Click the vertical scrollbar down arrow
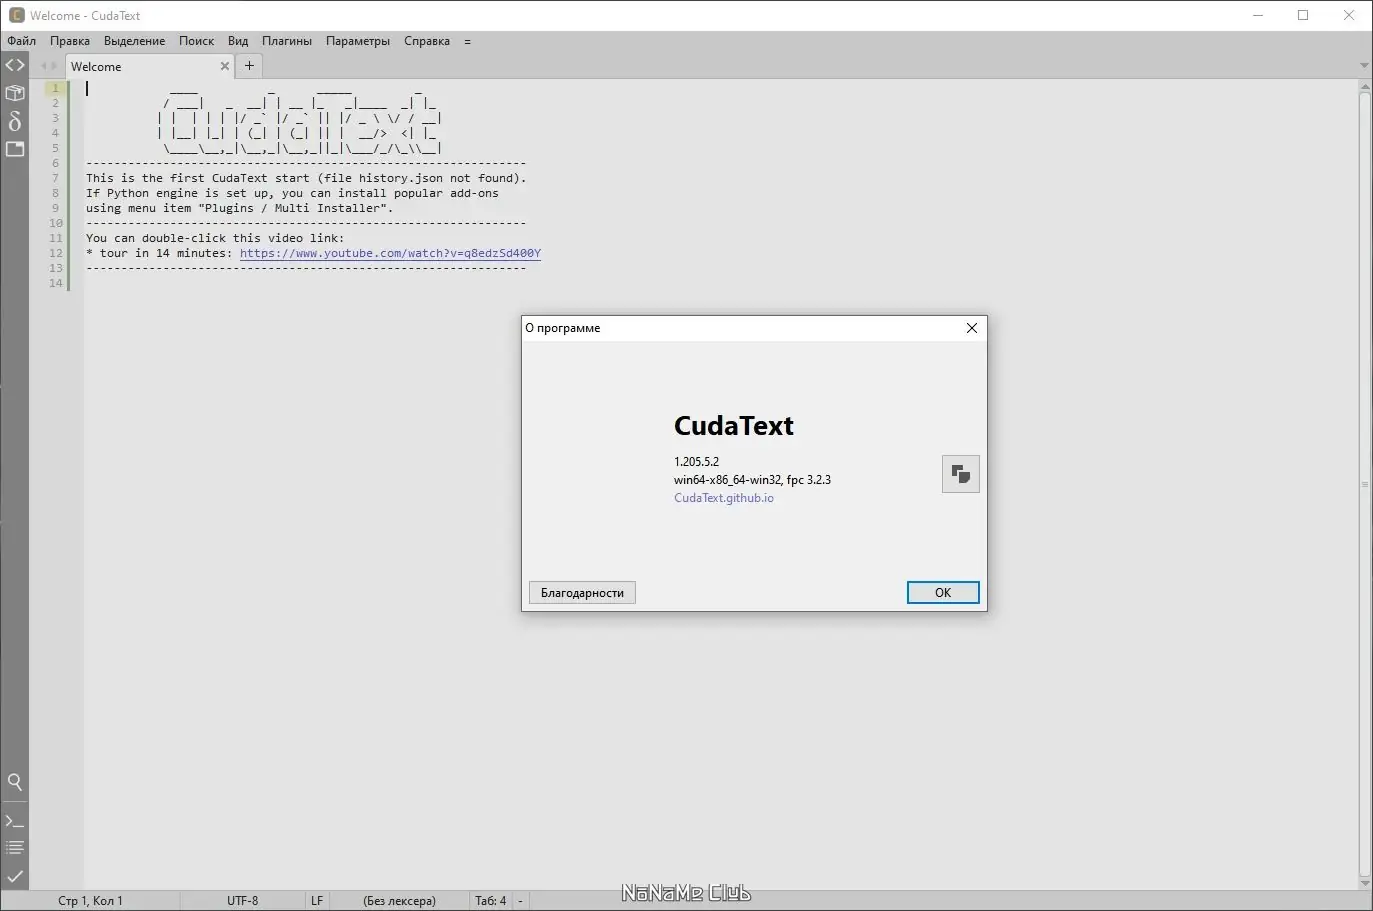1373x911 pixels. coord(1365,884)
